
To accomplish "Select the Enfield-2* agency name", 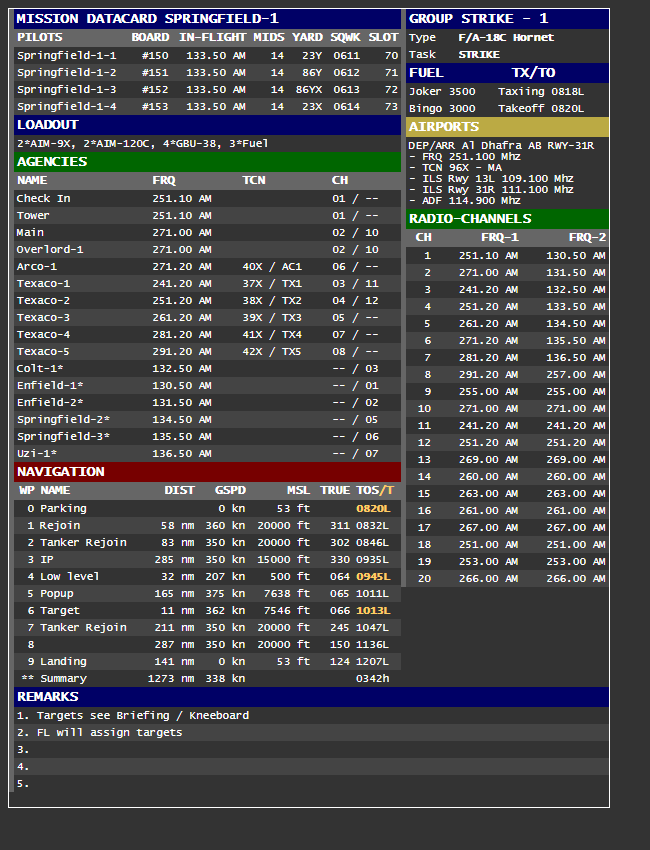I will (49, 402).
